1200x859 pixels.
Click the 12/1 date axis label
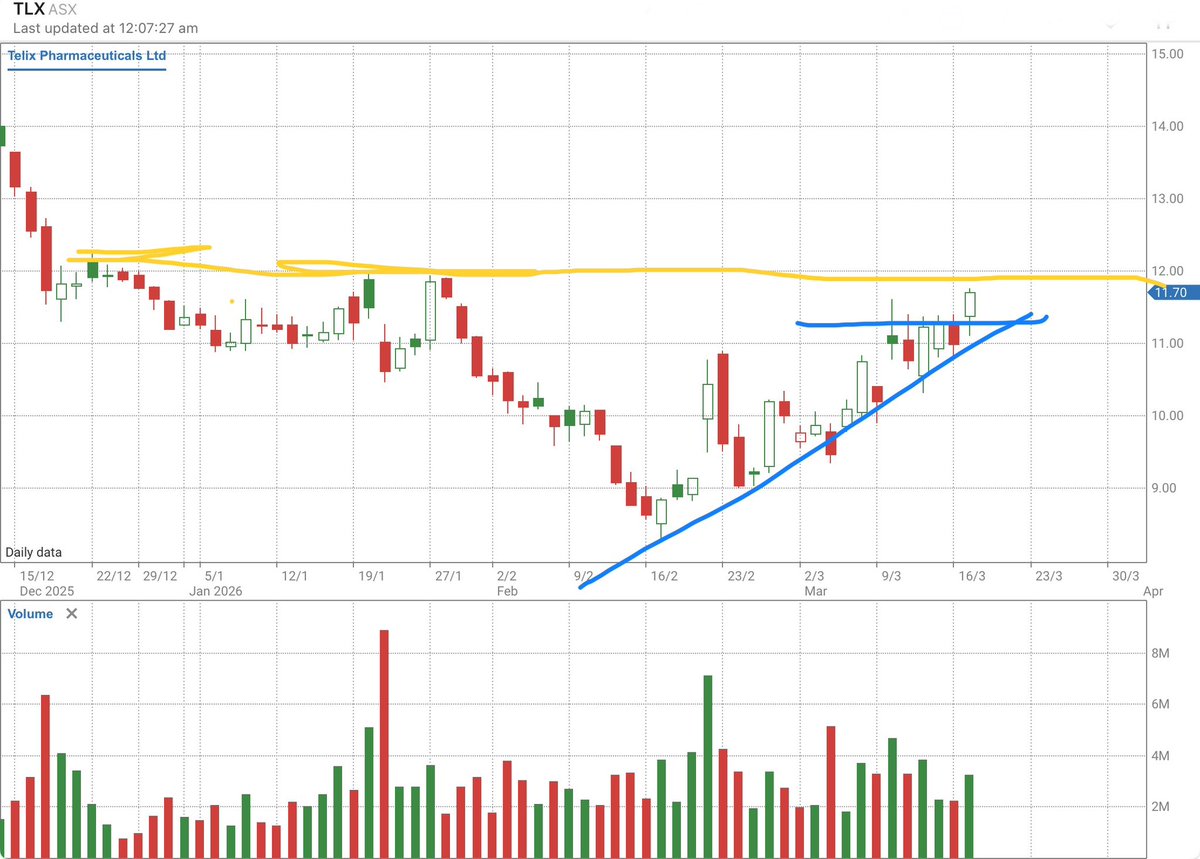pos(294,576)
